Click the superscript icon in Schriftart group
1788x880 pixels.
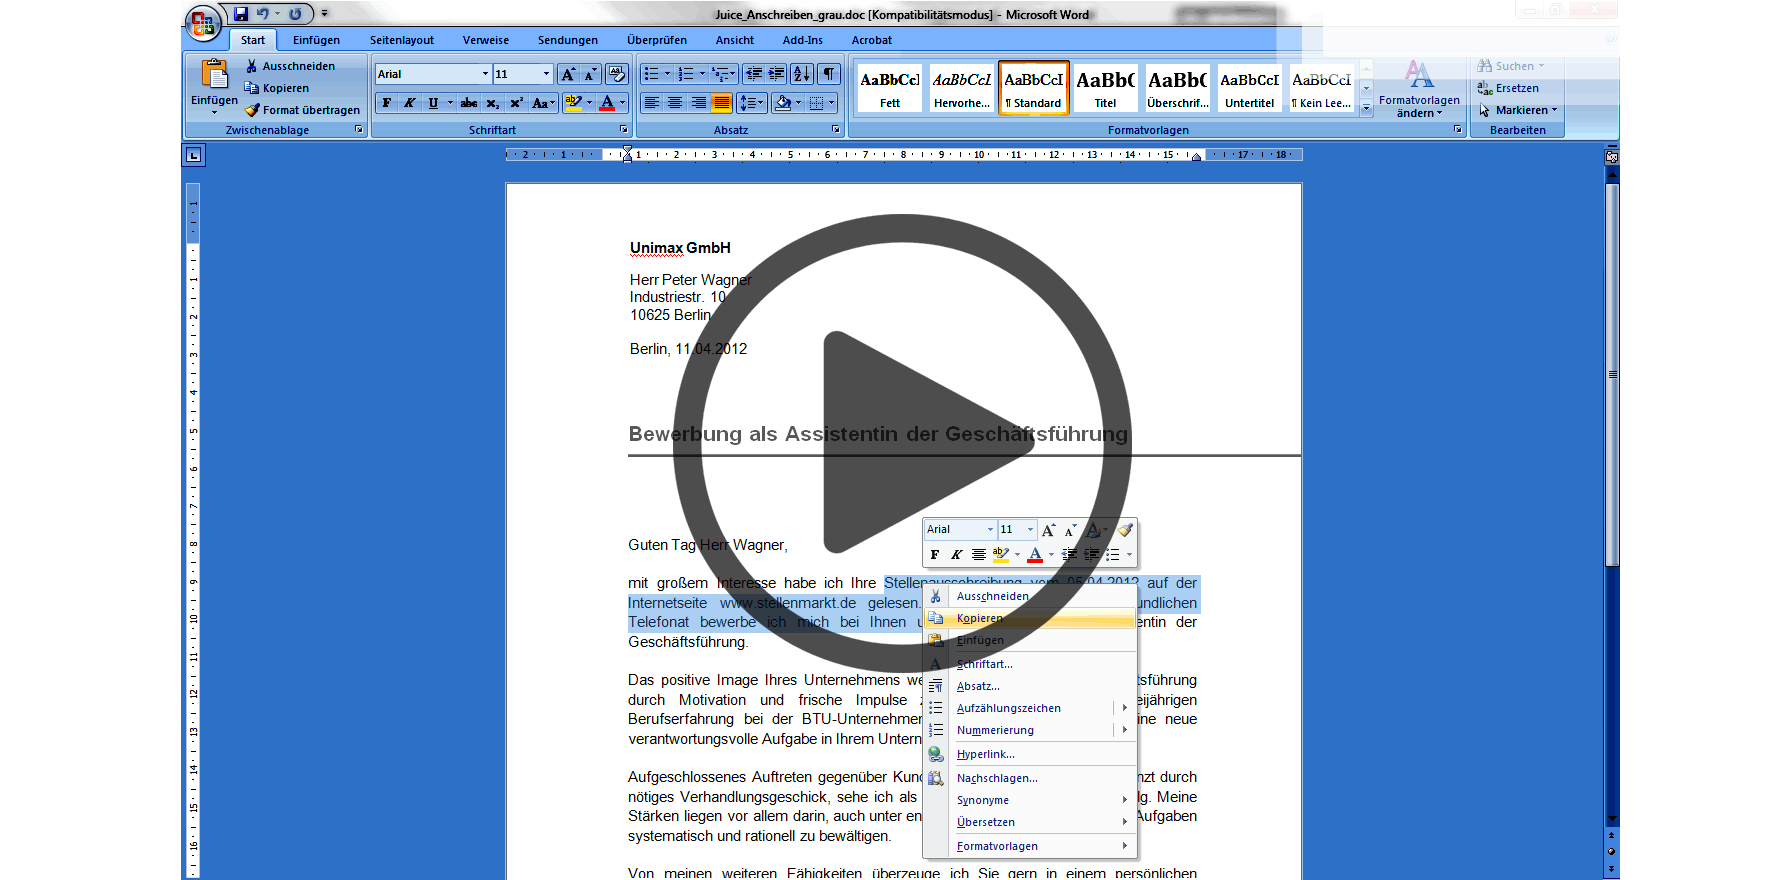click(x=516, y=103)
